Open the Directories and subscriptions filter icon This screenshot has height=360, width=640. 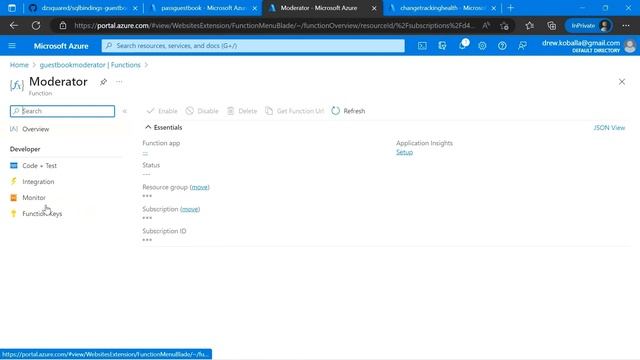pos(442,46)
